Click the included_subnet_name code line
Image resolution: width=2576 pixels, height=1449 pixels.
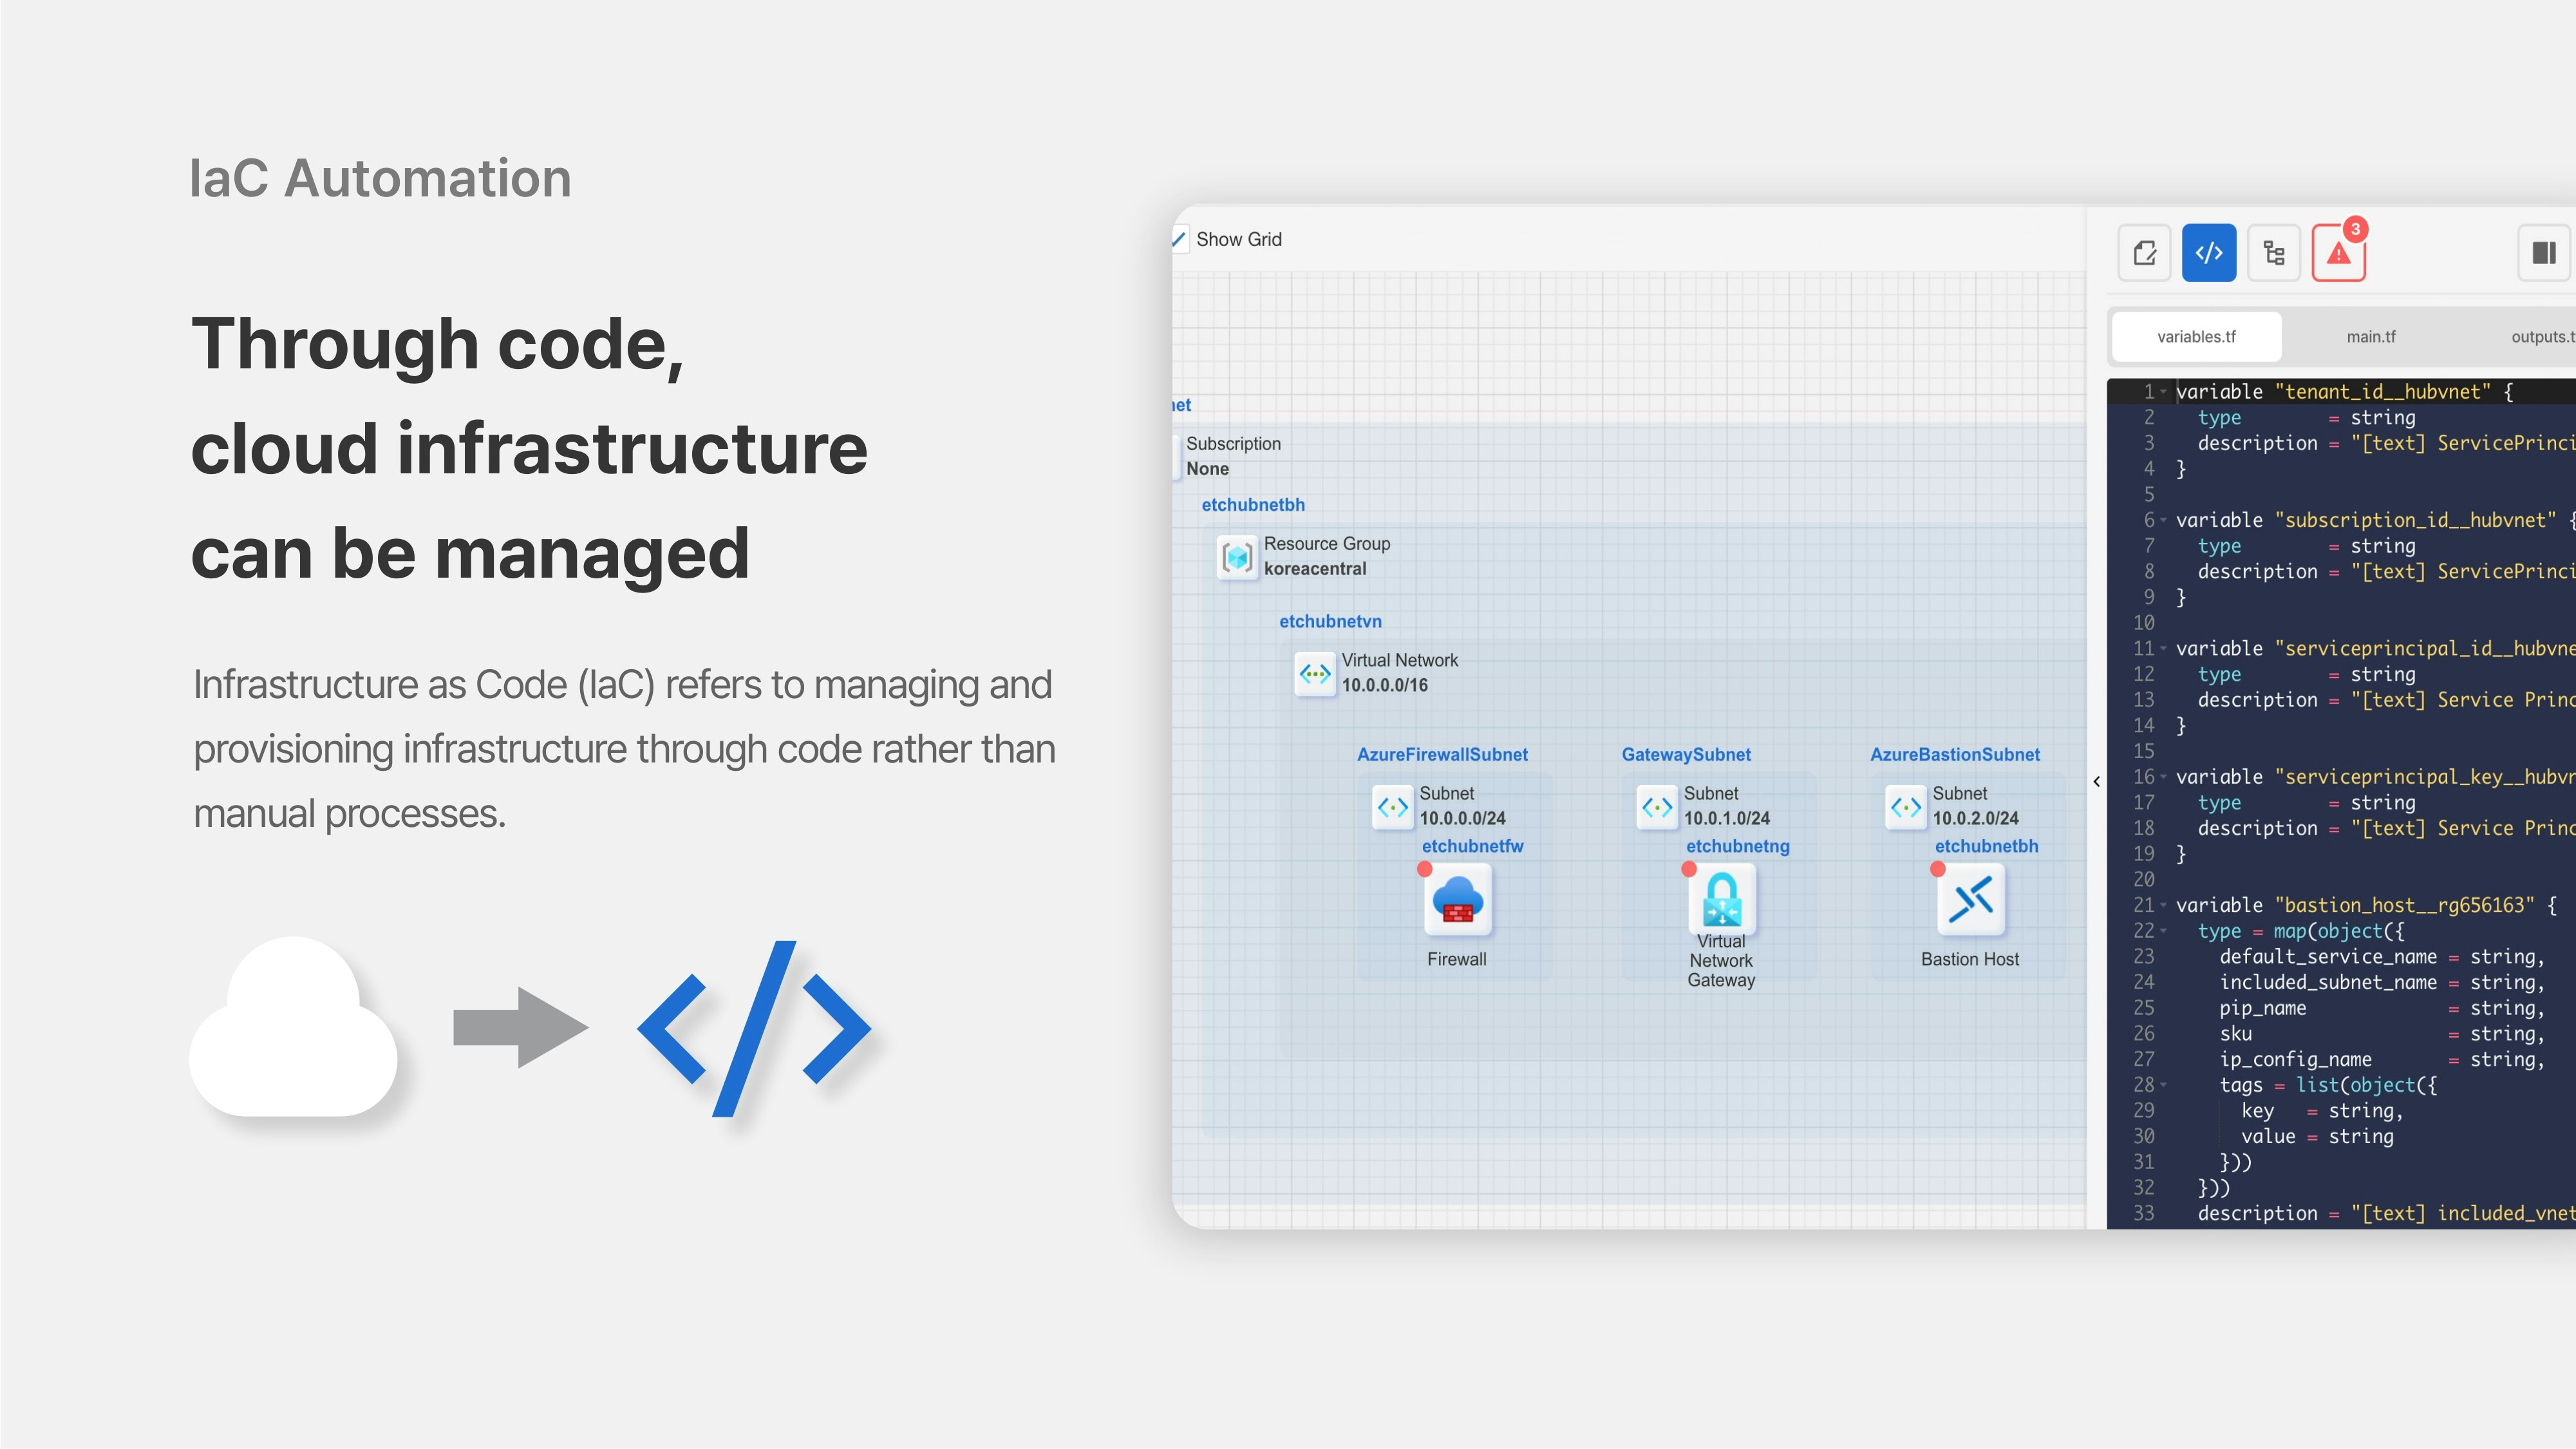2382,982
